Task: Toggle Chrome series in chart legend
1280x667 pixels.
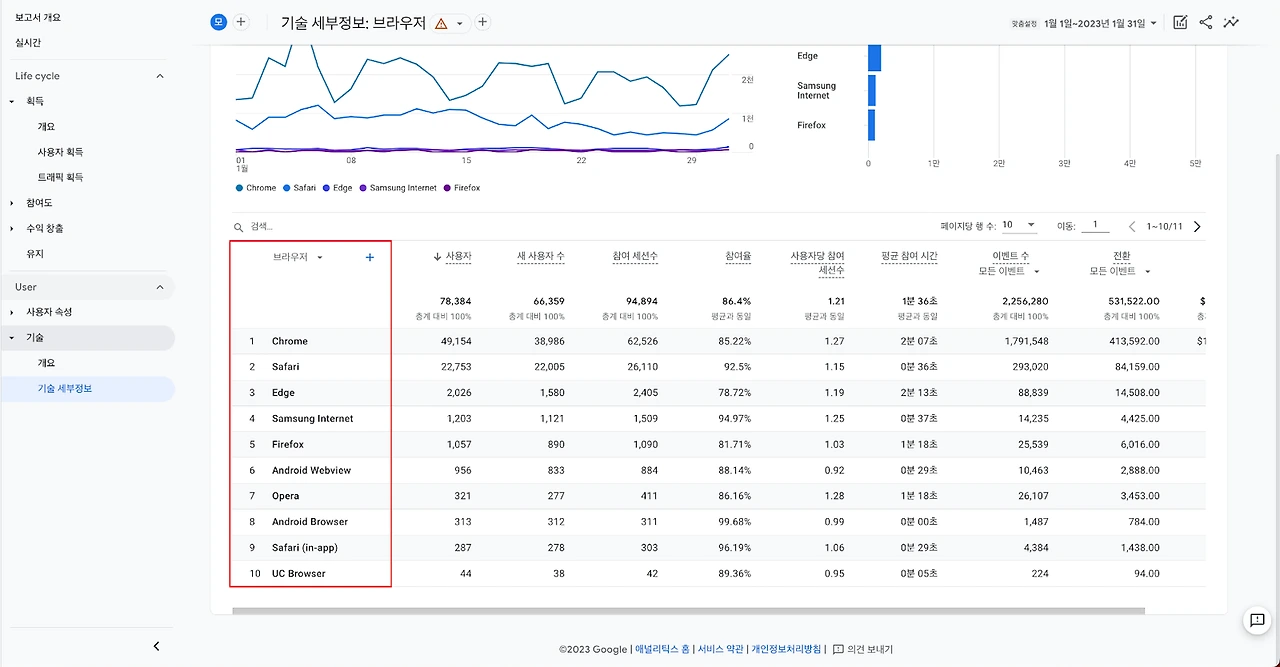Action: [256, 188]
